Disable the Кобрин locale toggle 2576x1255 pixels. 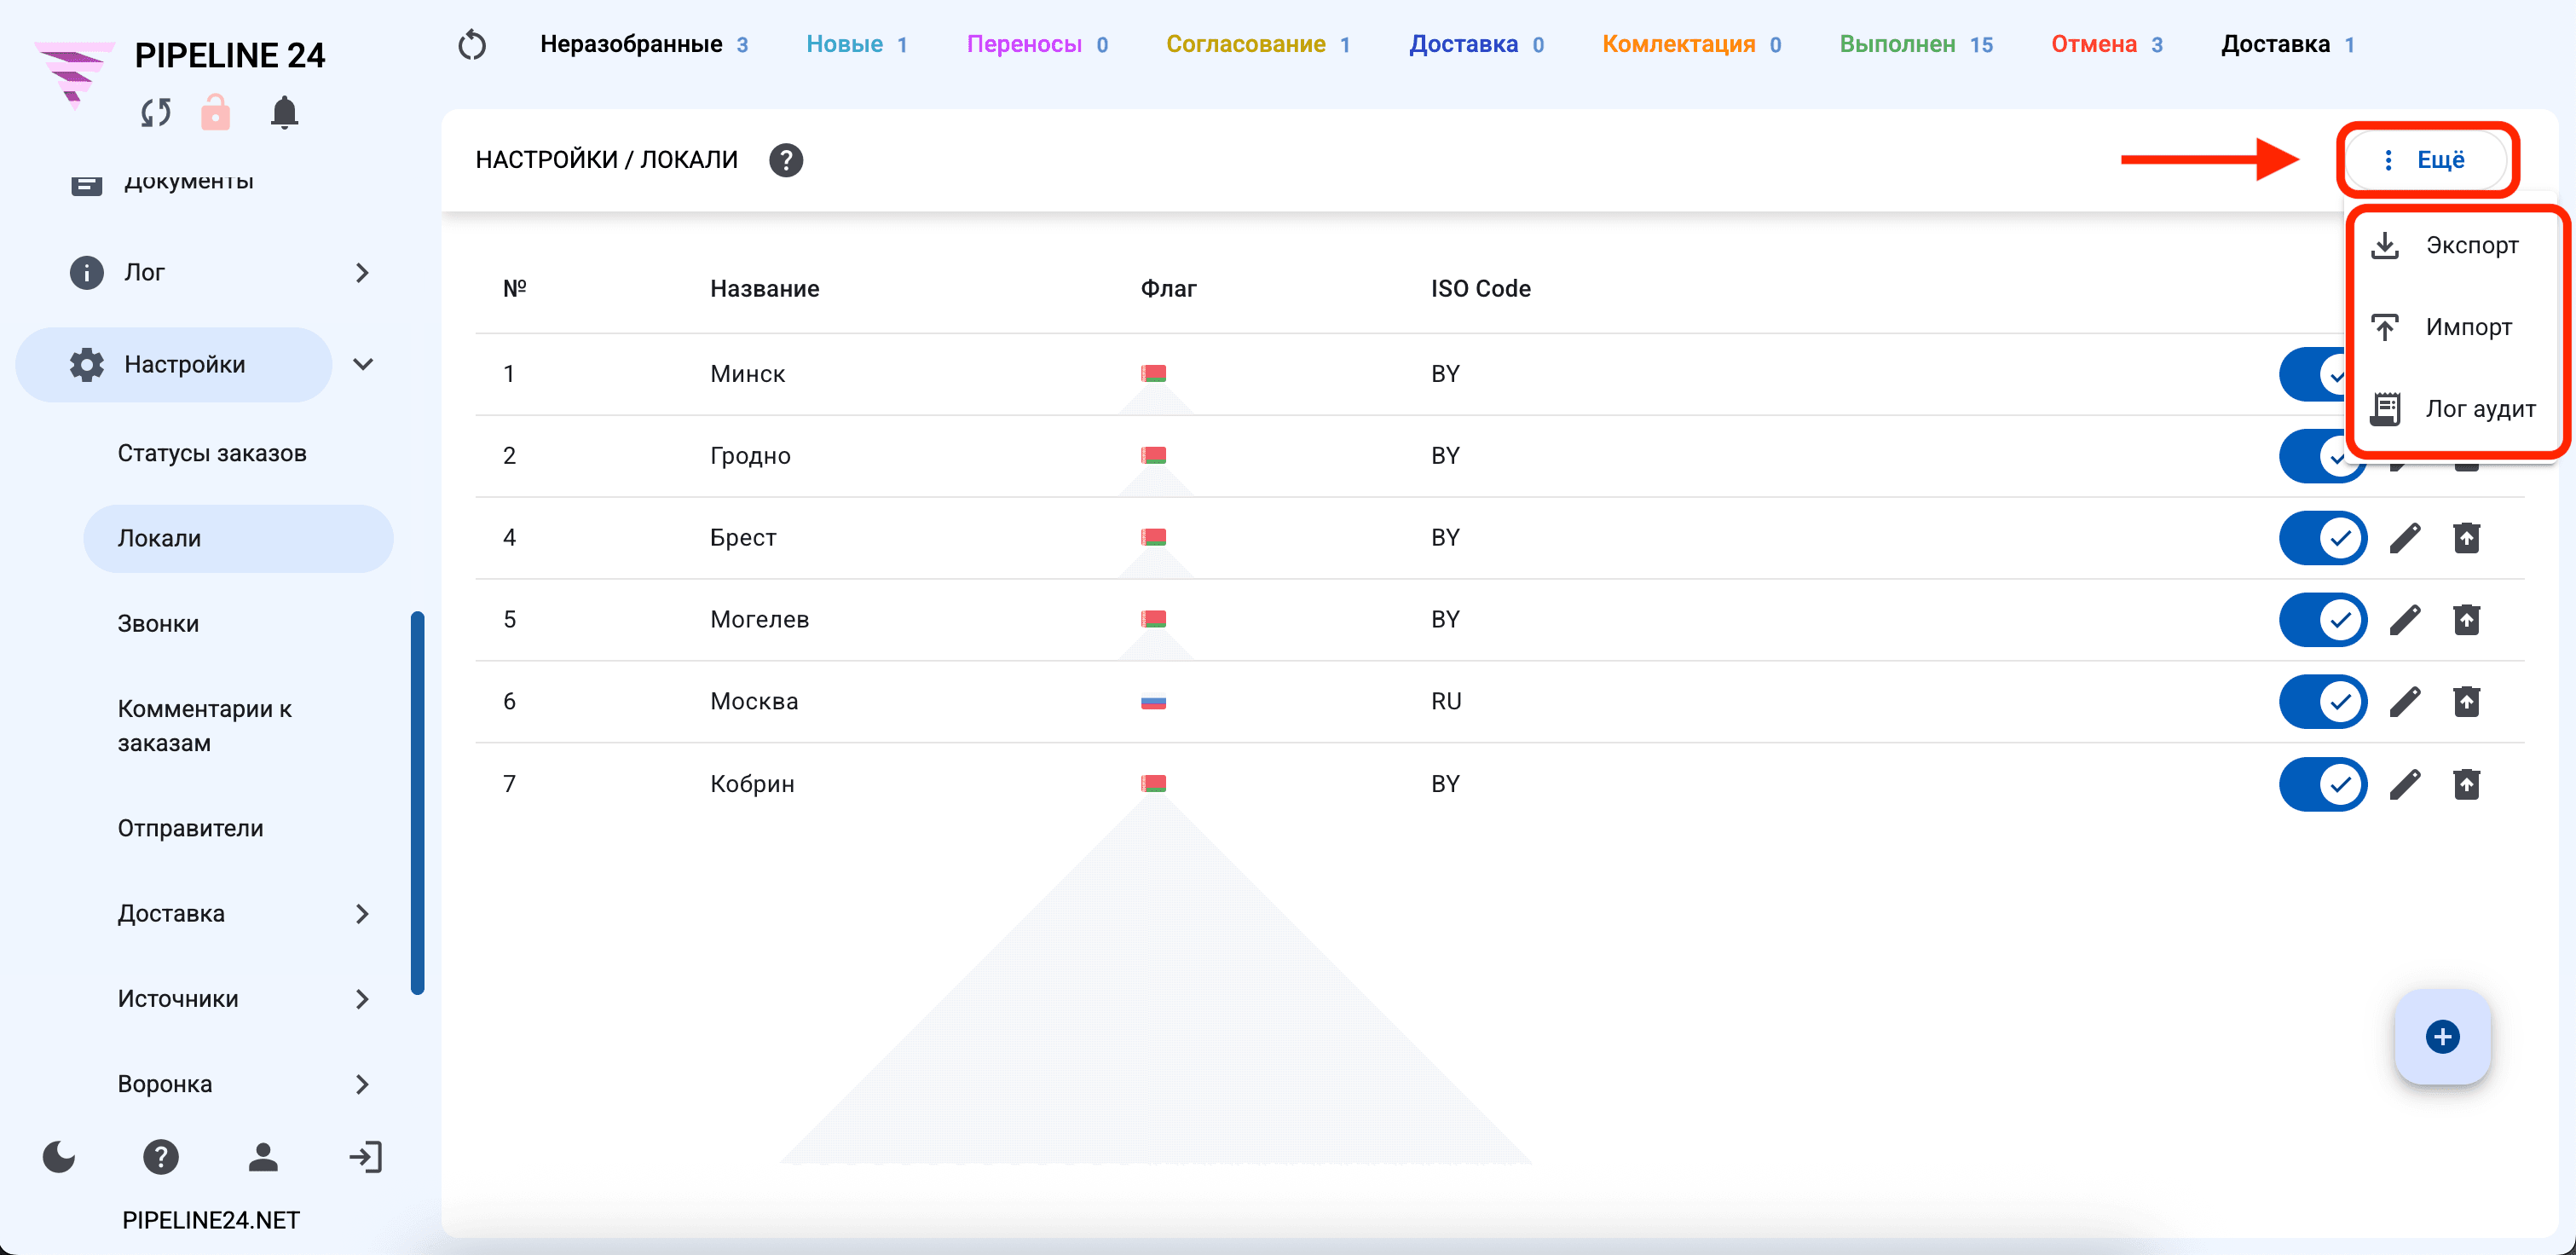click(2323, 784)
